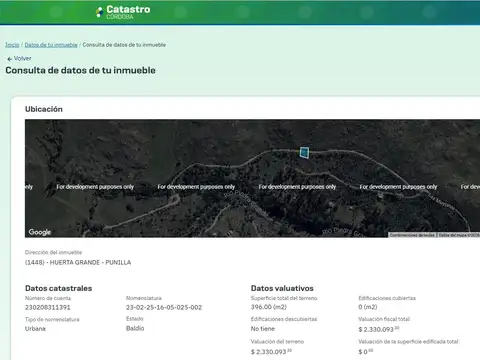Select the 396.00 (m2) surface value
Viewport: 480px width, 360px height.
269,307
